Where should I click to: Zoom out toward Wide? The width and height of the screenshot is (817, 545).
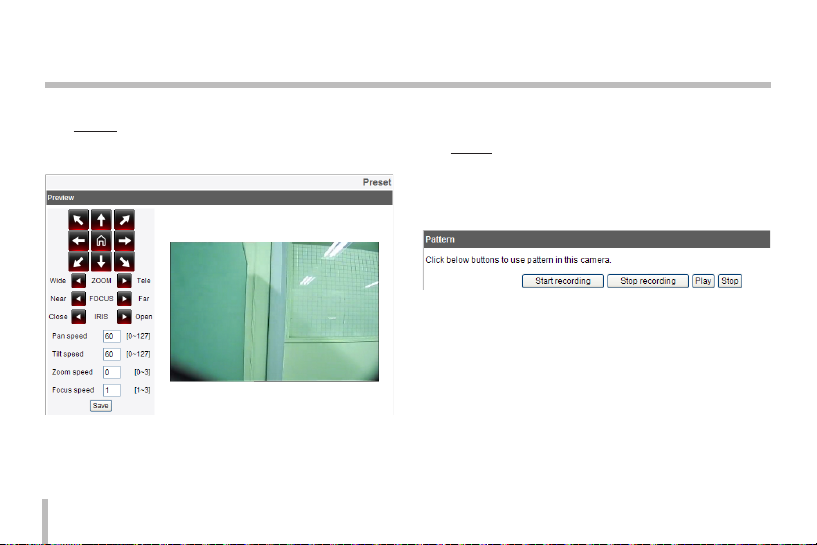[78, 281]
